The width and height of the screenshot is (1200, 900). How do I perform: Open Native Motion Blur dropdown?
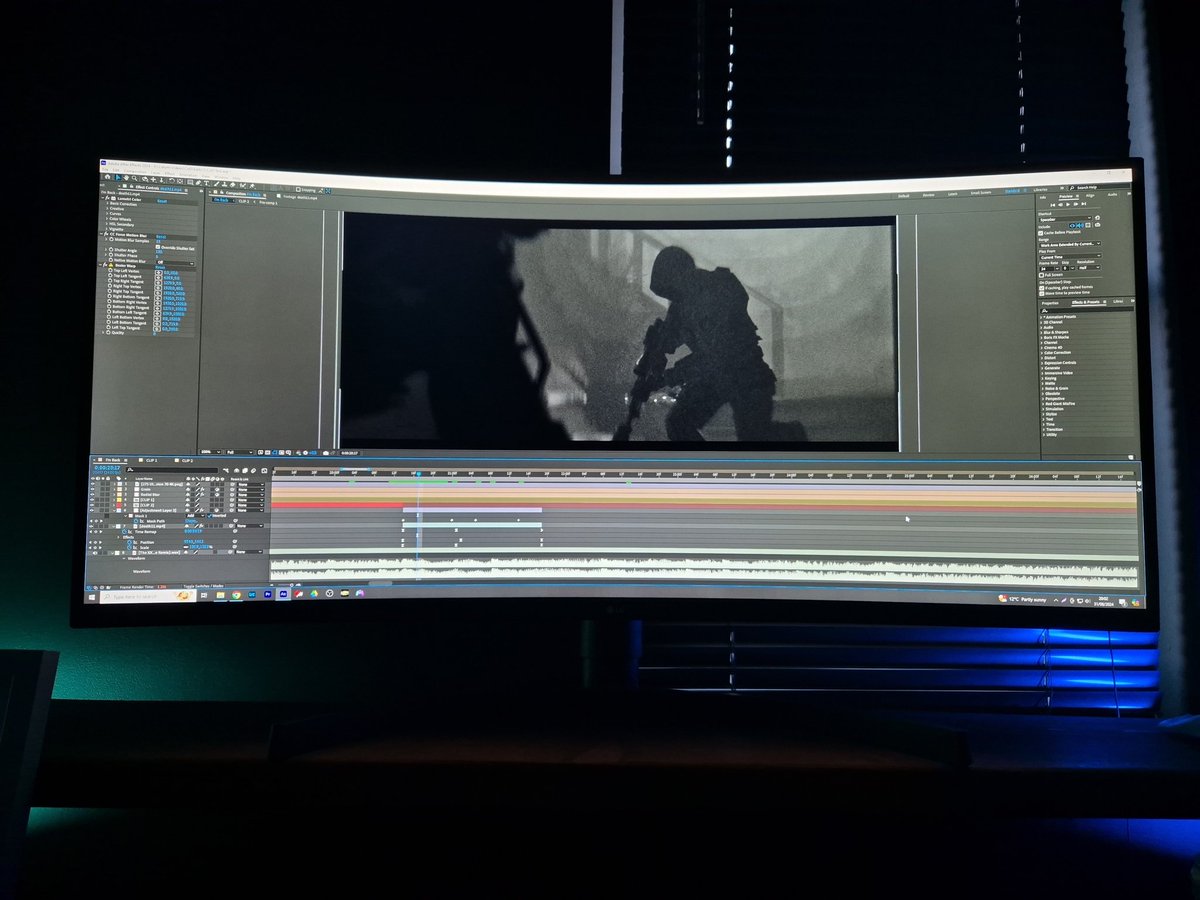point(174,263)
